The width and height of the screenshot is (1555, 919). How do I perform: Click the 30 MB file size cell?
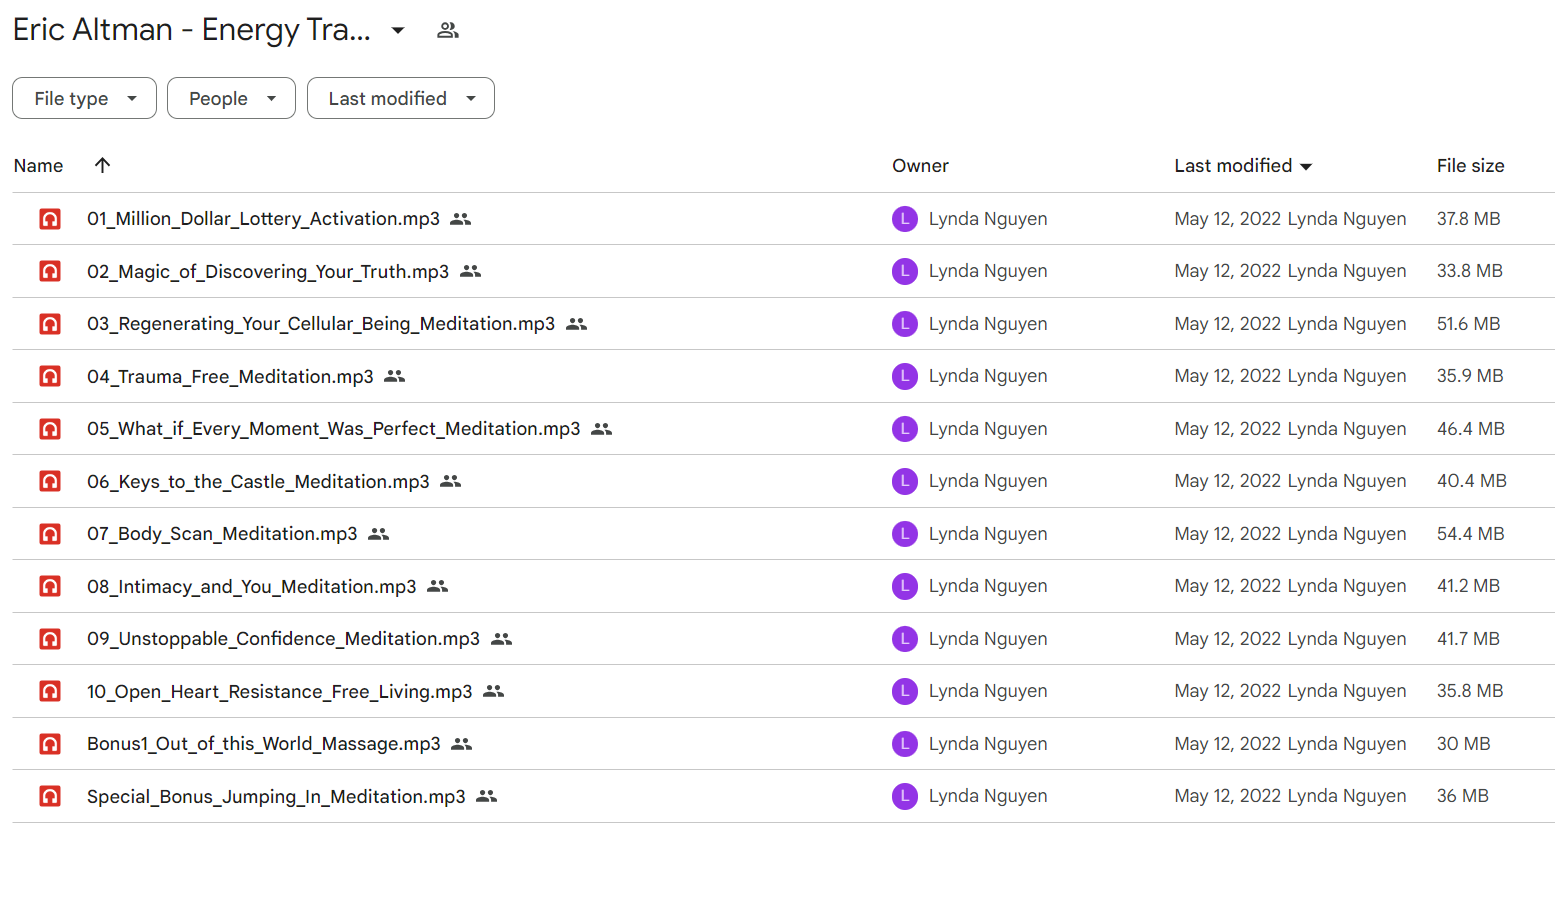[x=1463, y=744]
